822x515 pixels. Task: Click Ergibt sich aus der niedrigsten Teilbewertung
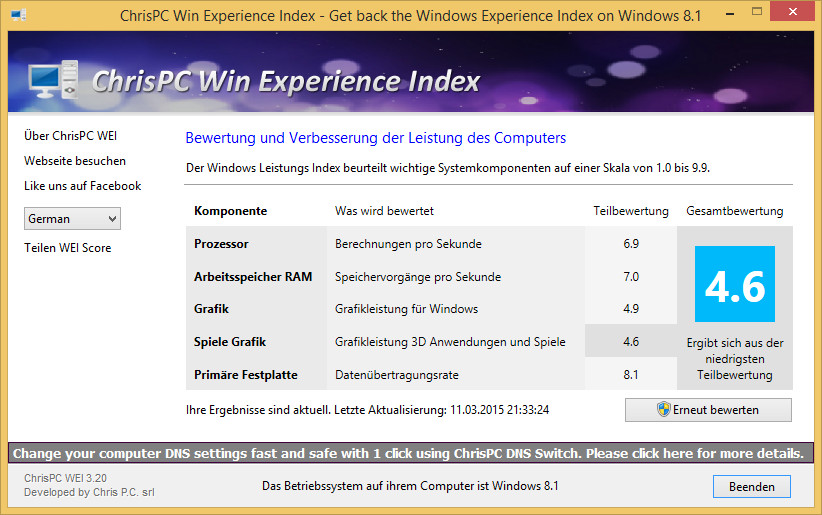tap(734, 359)
